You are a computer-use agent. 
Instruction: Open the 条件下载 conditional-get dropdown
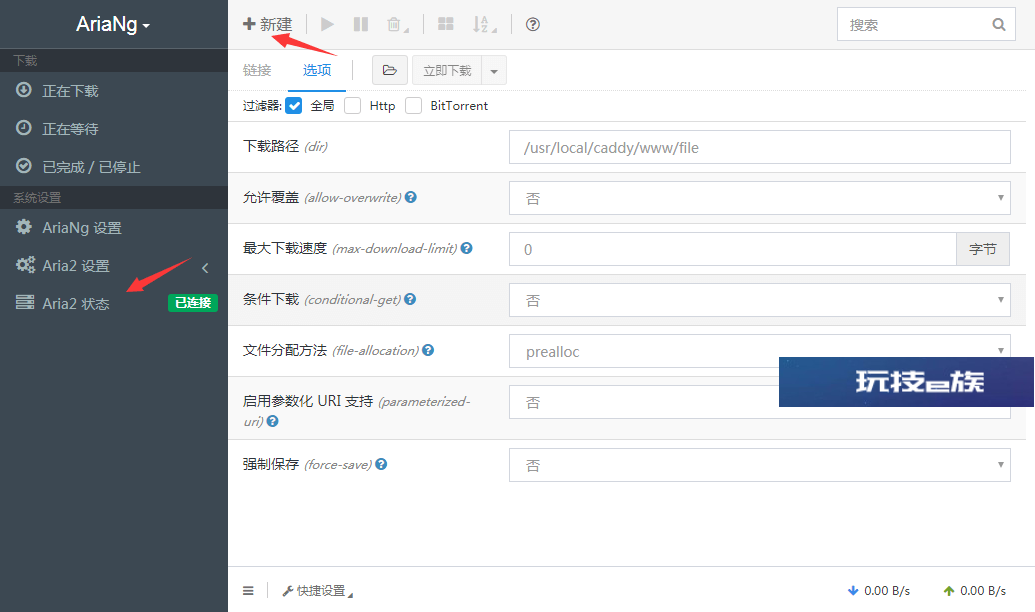tap(759, 300)
